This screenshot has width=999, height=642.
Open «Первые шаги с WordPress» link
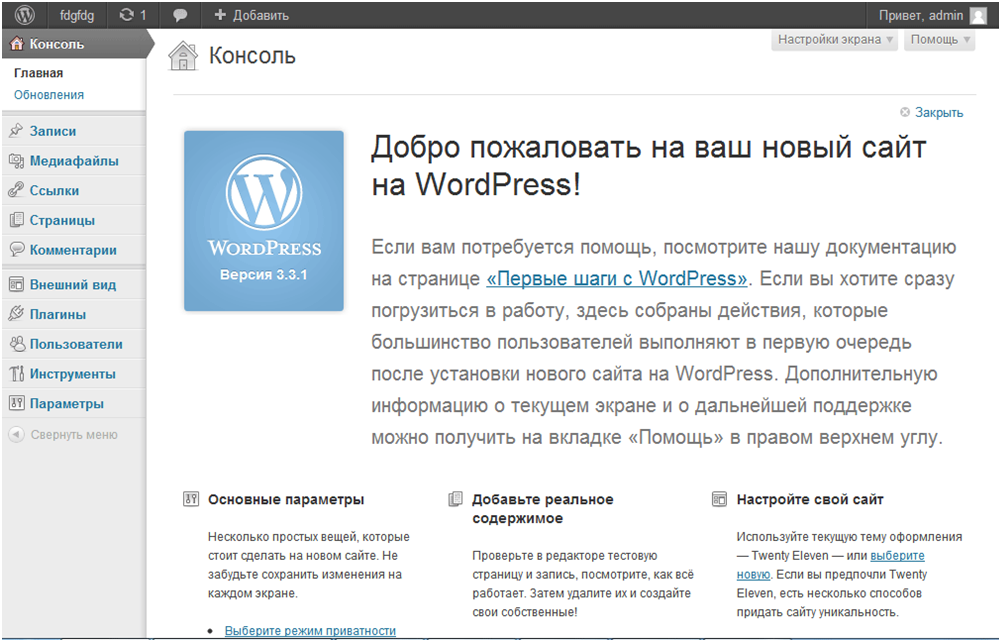tap(617, 278)
